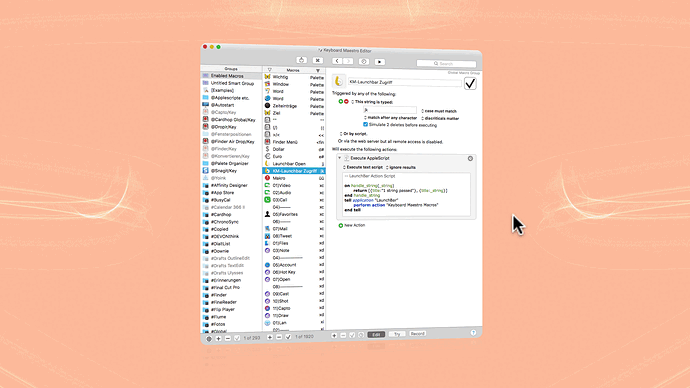Click the Macros column left sort triangle
The width and height of the screenshot is (690, 388).
[x=269, y=70]
